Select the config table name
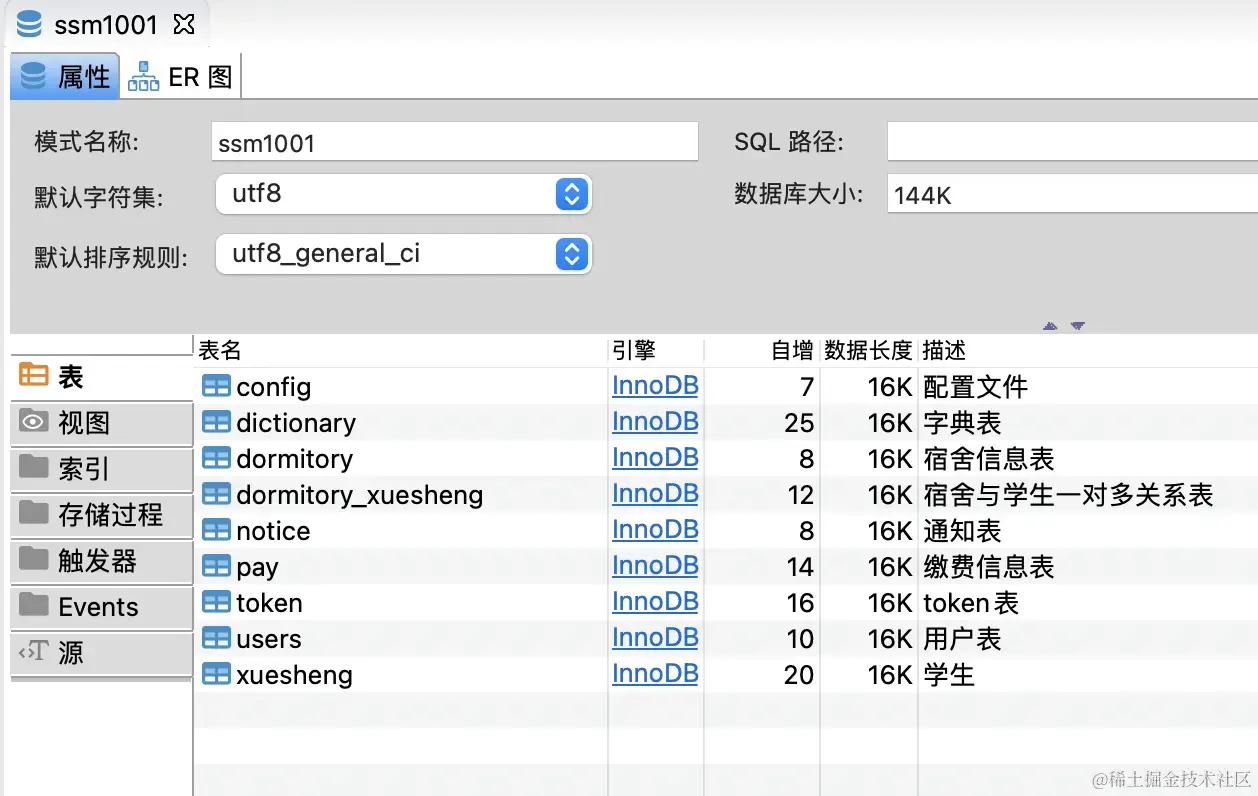The height and width of the screenshot is (796, 1258). (274, 388)
